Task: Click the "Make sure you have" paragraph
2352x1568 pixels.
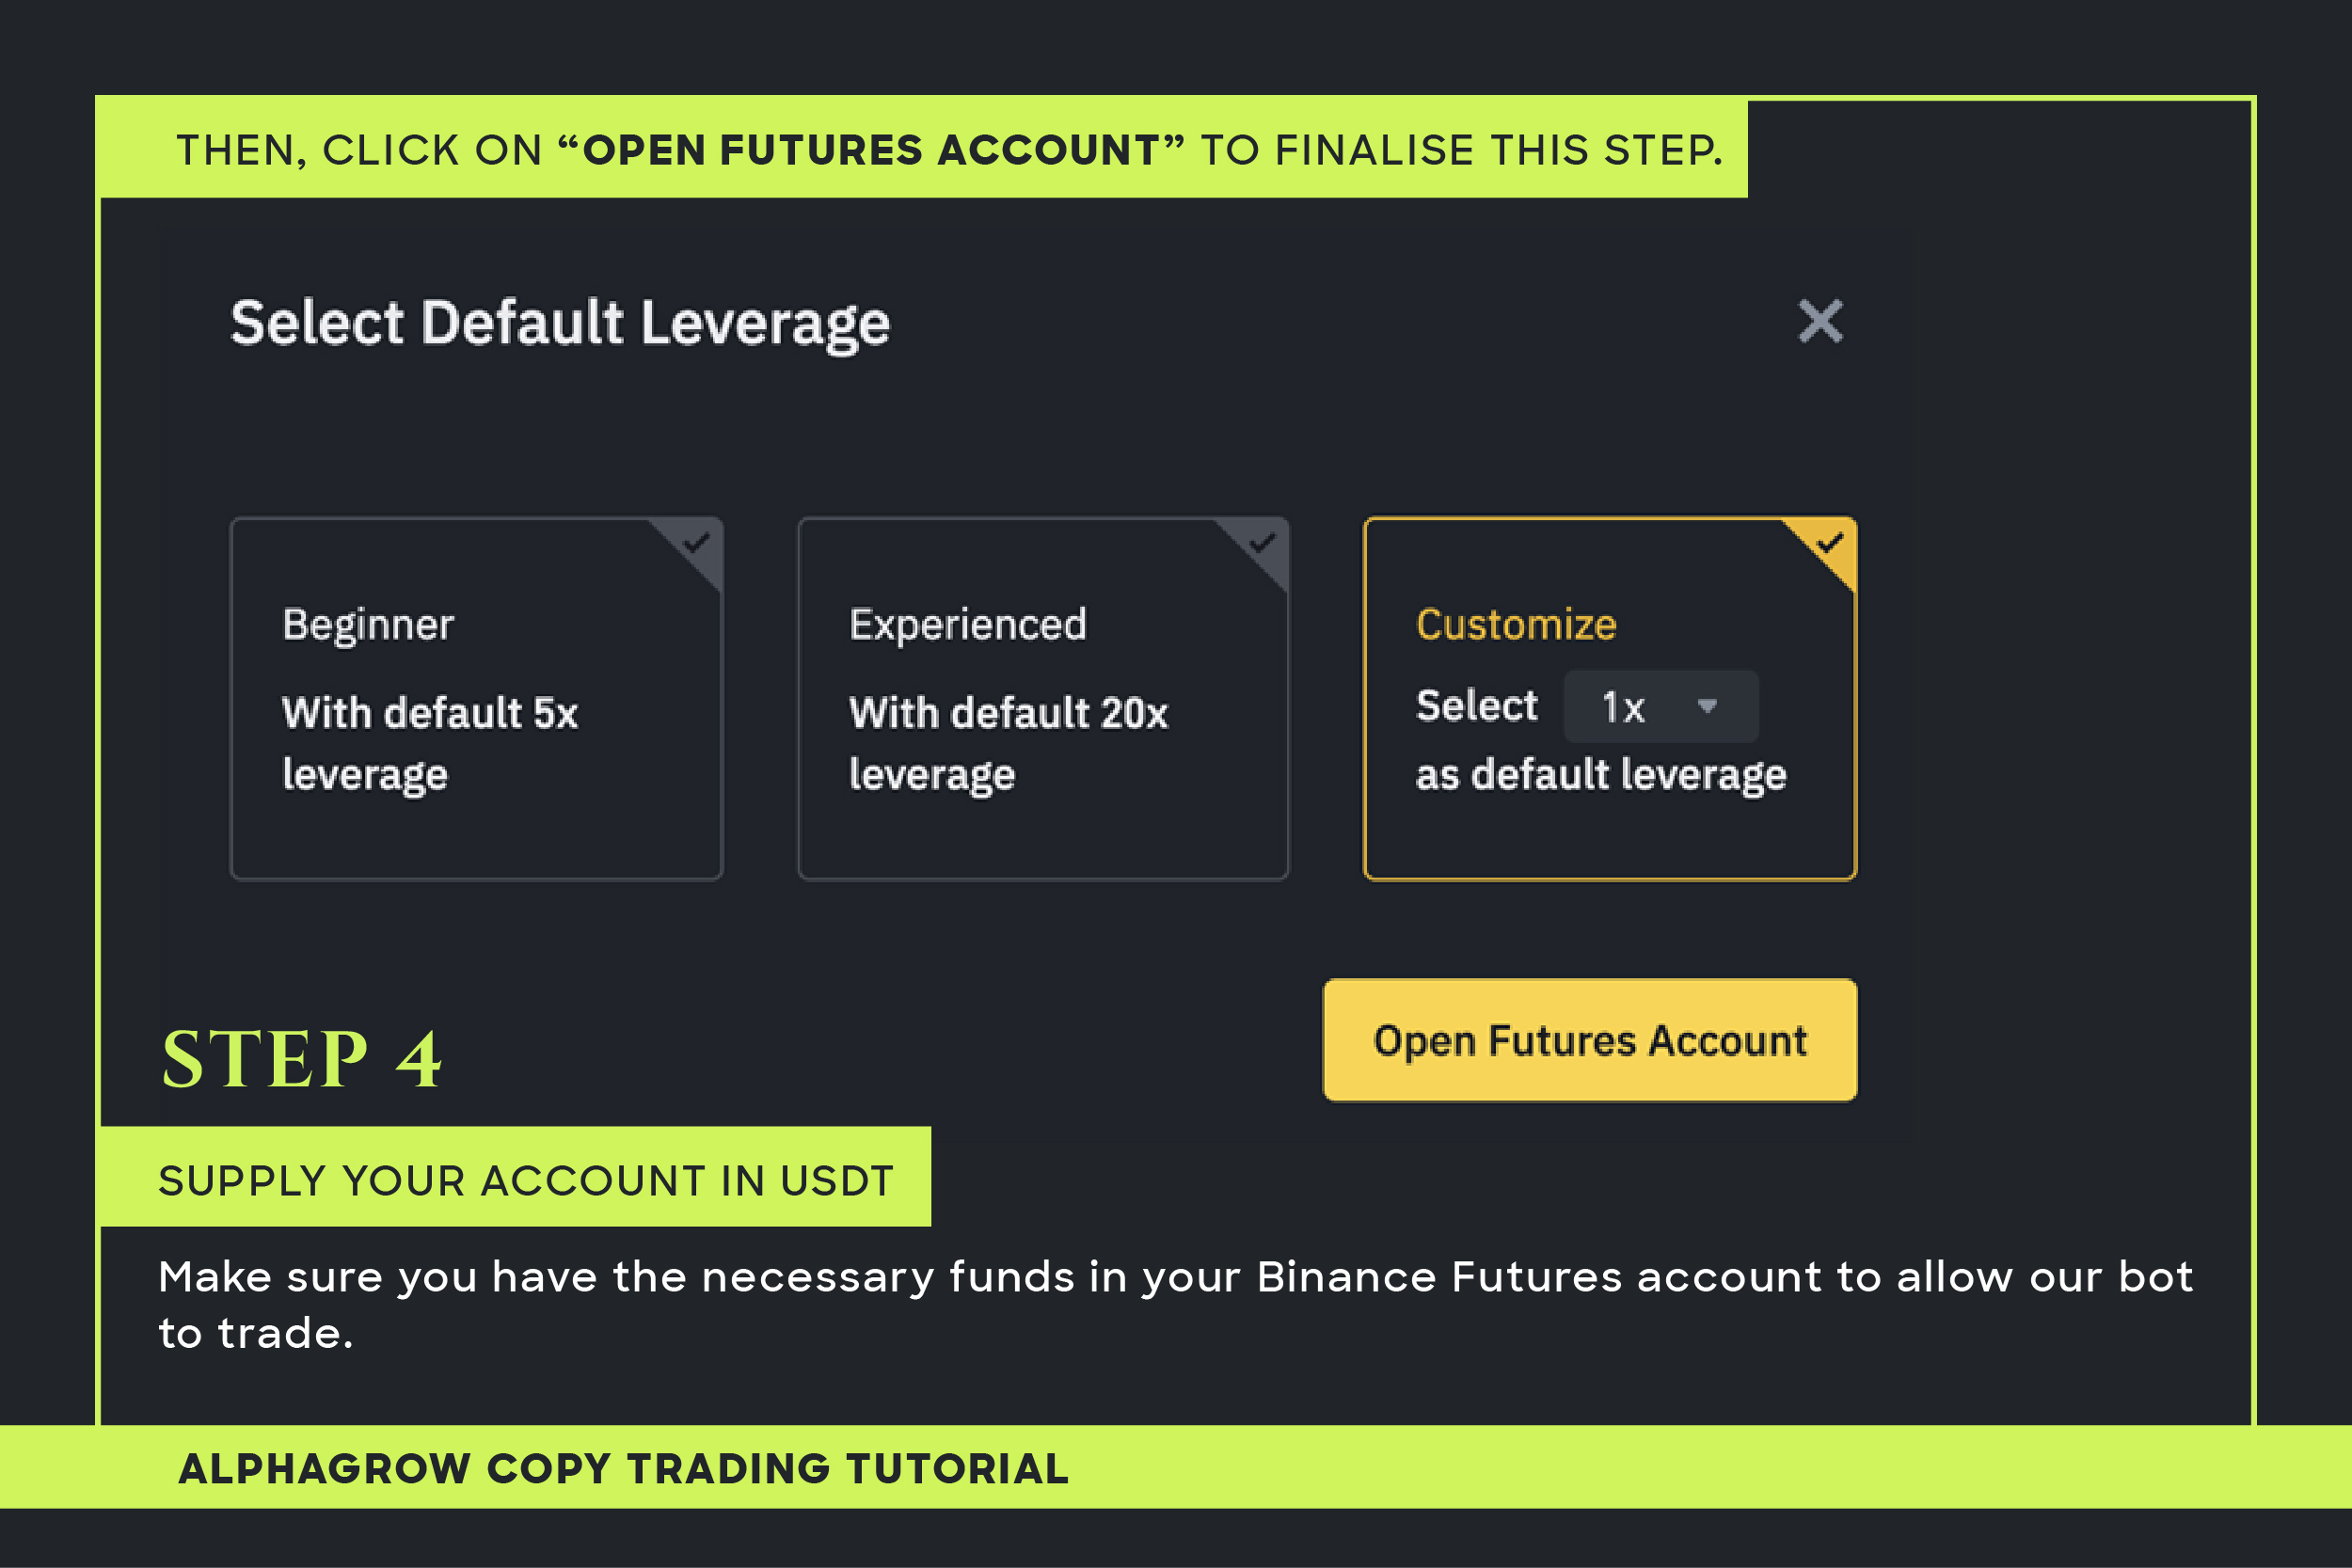Action: coord(1175,1304)
